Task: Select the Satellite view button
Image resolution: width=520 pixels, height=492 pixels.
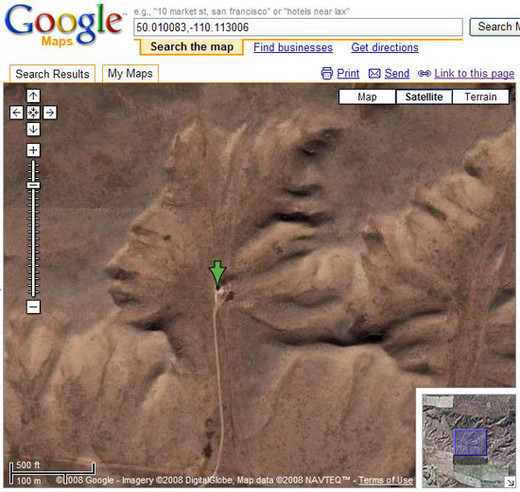Action: coord(424,97)
